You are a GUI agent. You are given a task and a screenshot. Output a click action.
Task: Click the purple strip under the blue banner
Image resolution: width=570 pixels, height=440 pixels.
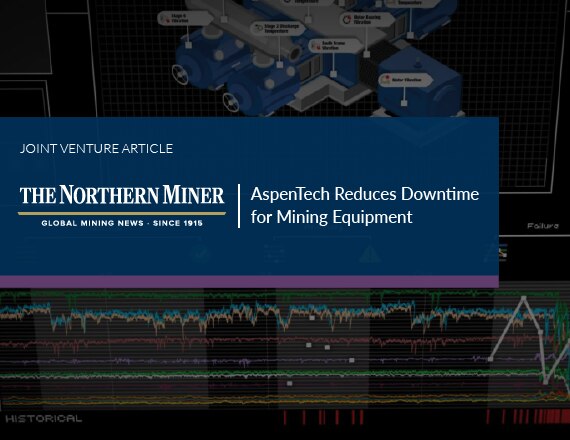tap(249, 281)
